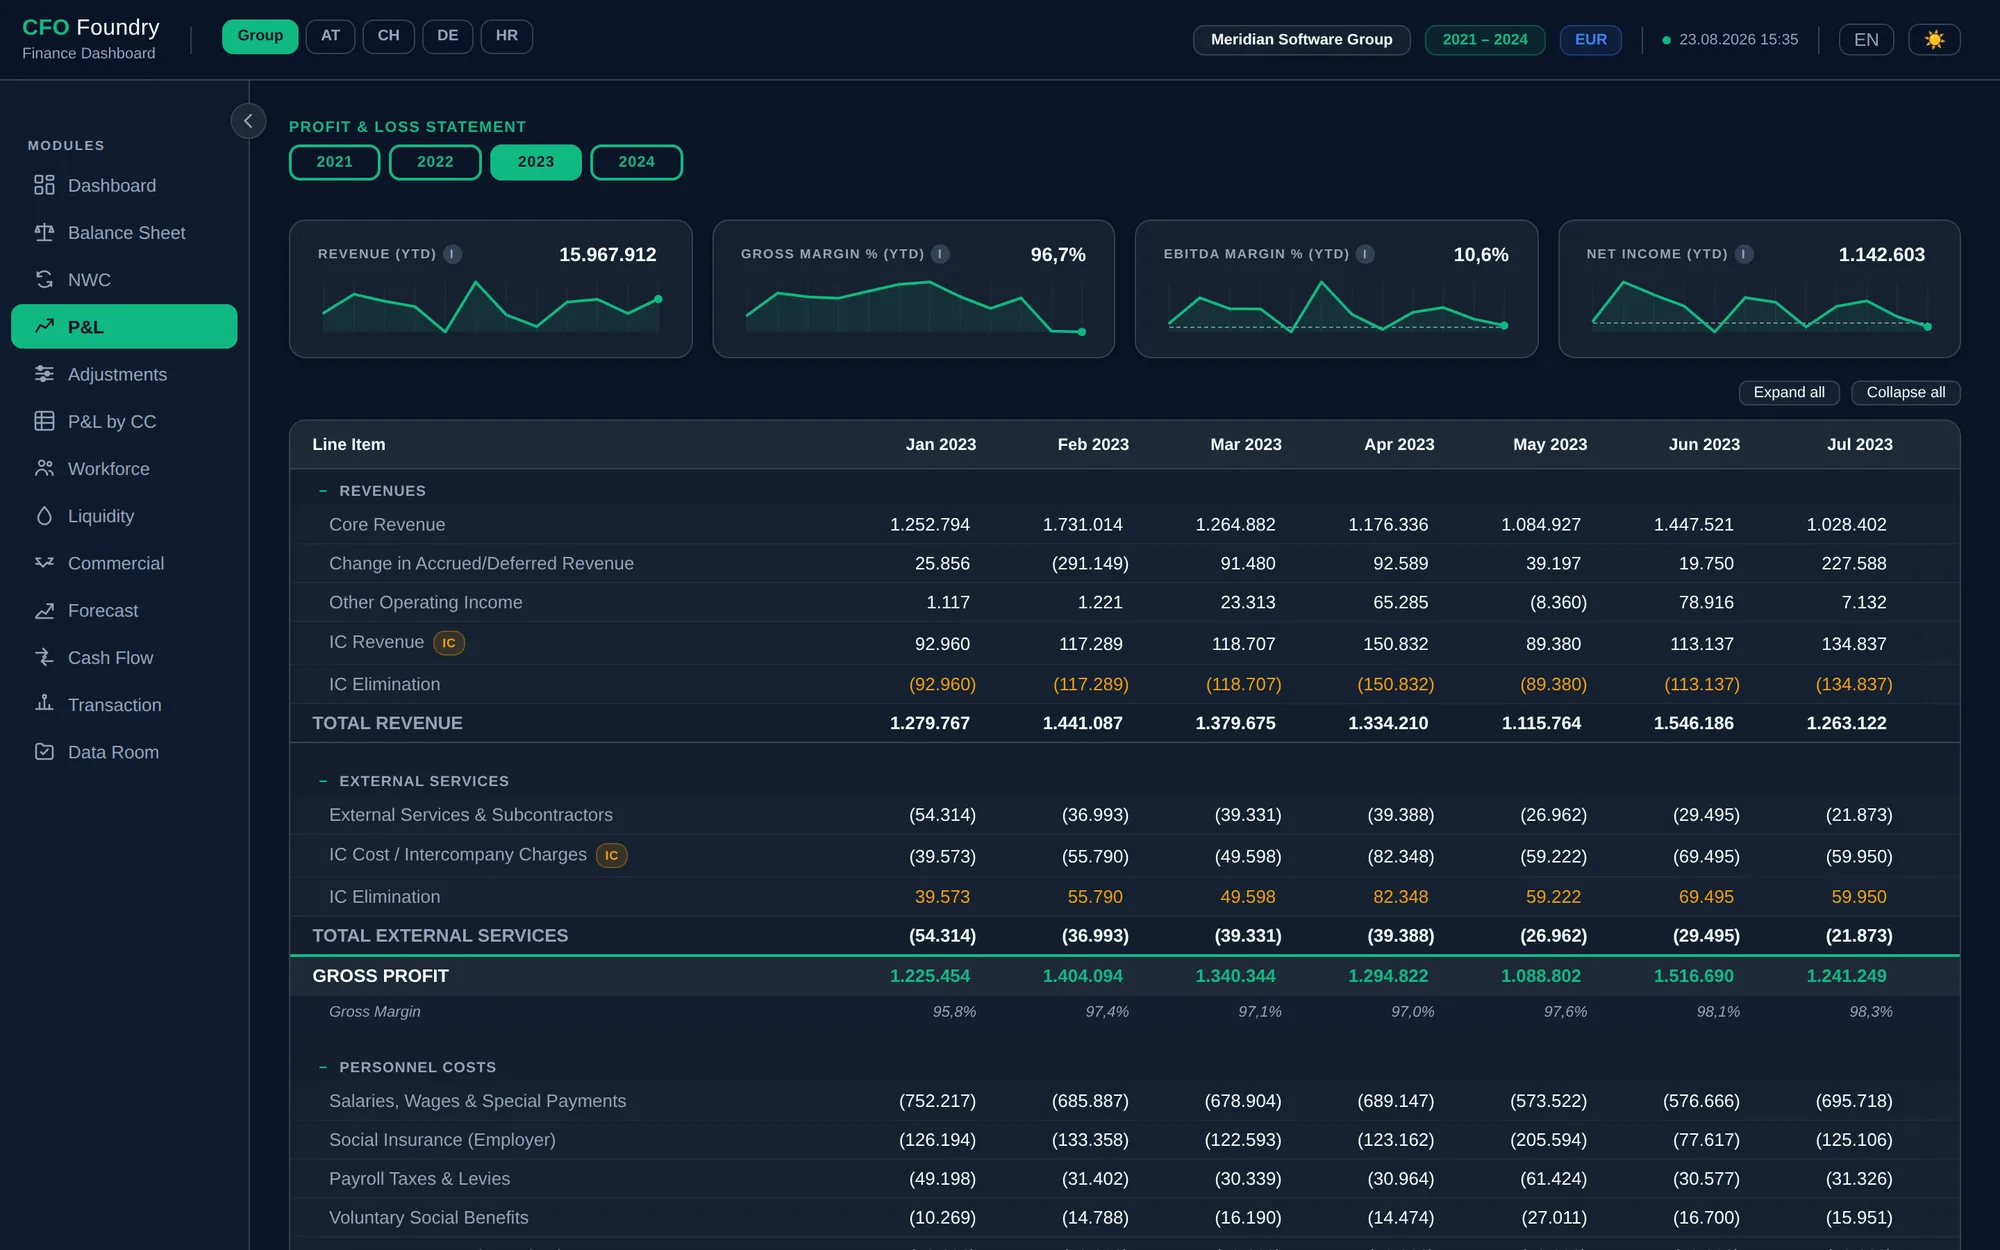Click the IC badge next to IC Revenue

click(x=449, y=643)
